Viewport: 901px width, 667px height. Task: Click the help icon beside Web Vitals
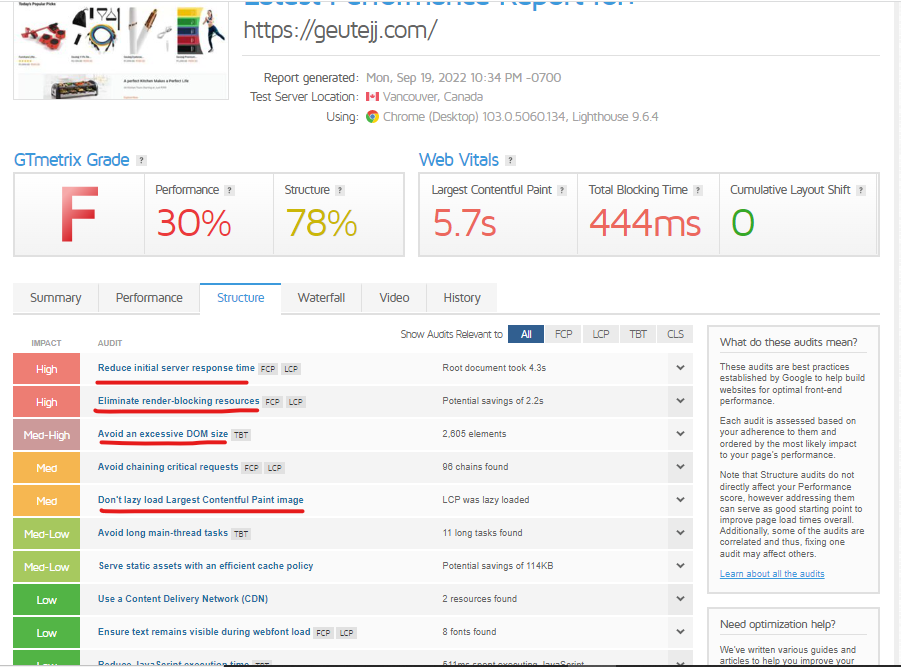click(x=510, y=160)
